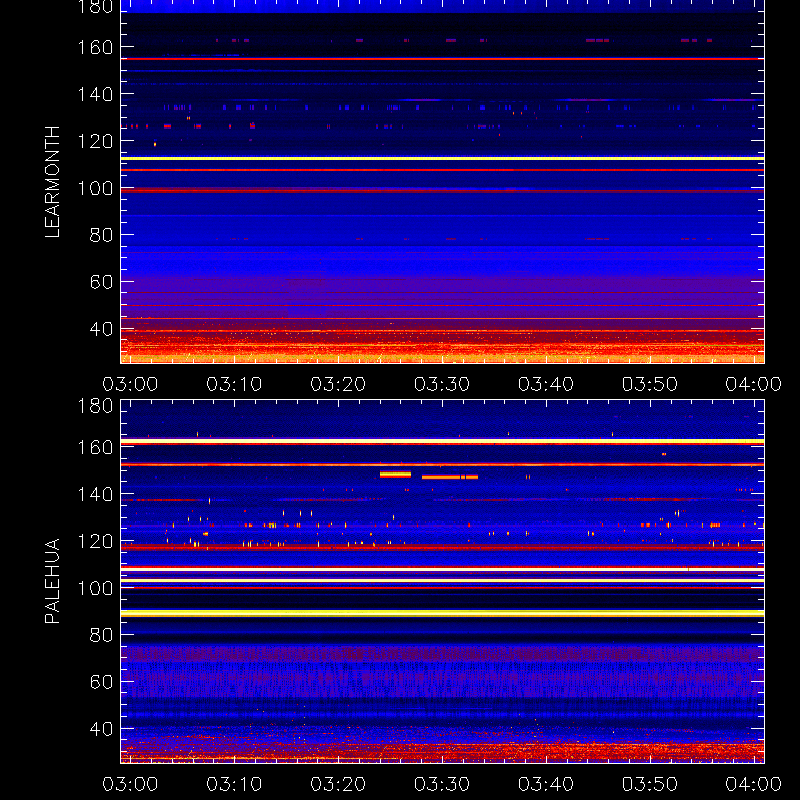
Task: Pick the 40 tick label on Palehua axis
Action: 101,729
